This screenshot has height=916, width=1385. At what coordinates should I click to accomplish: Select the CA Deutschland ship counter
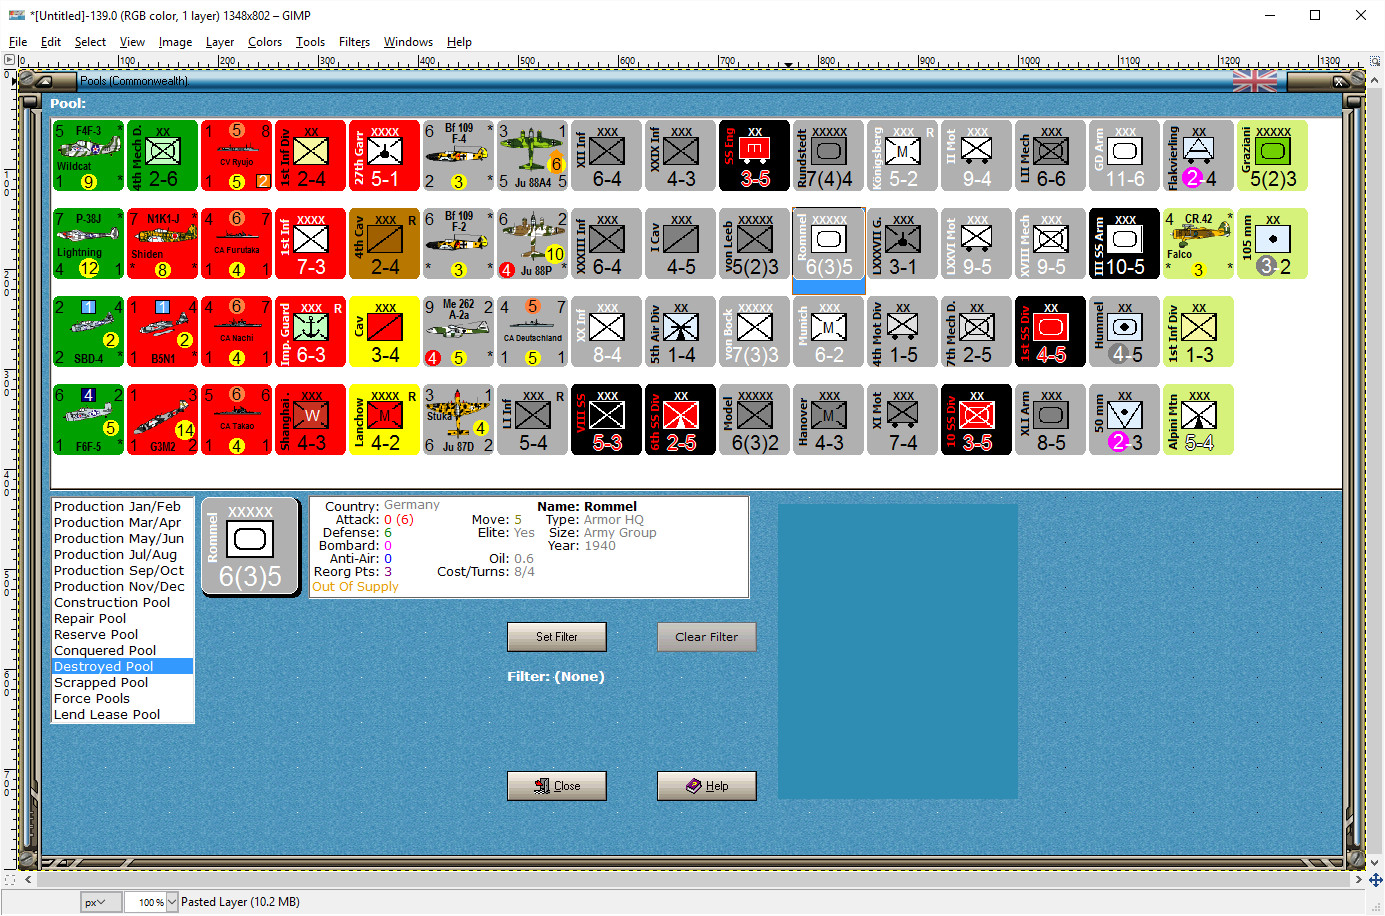point(532,332)
